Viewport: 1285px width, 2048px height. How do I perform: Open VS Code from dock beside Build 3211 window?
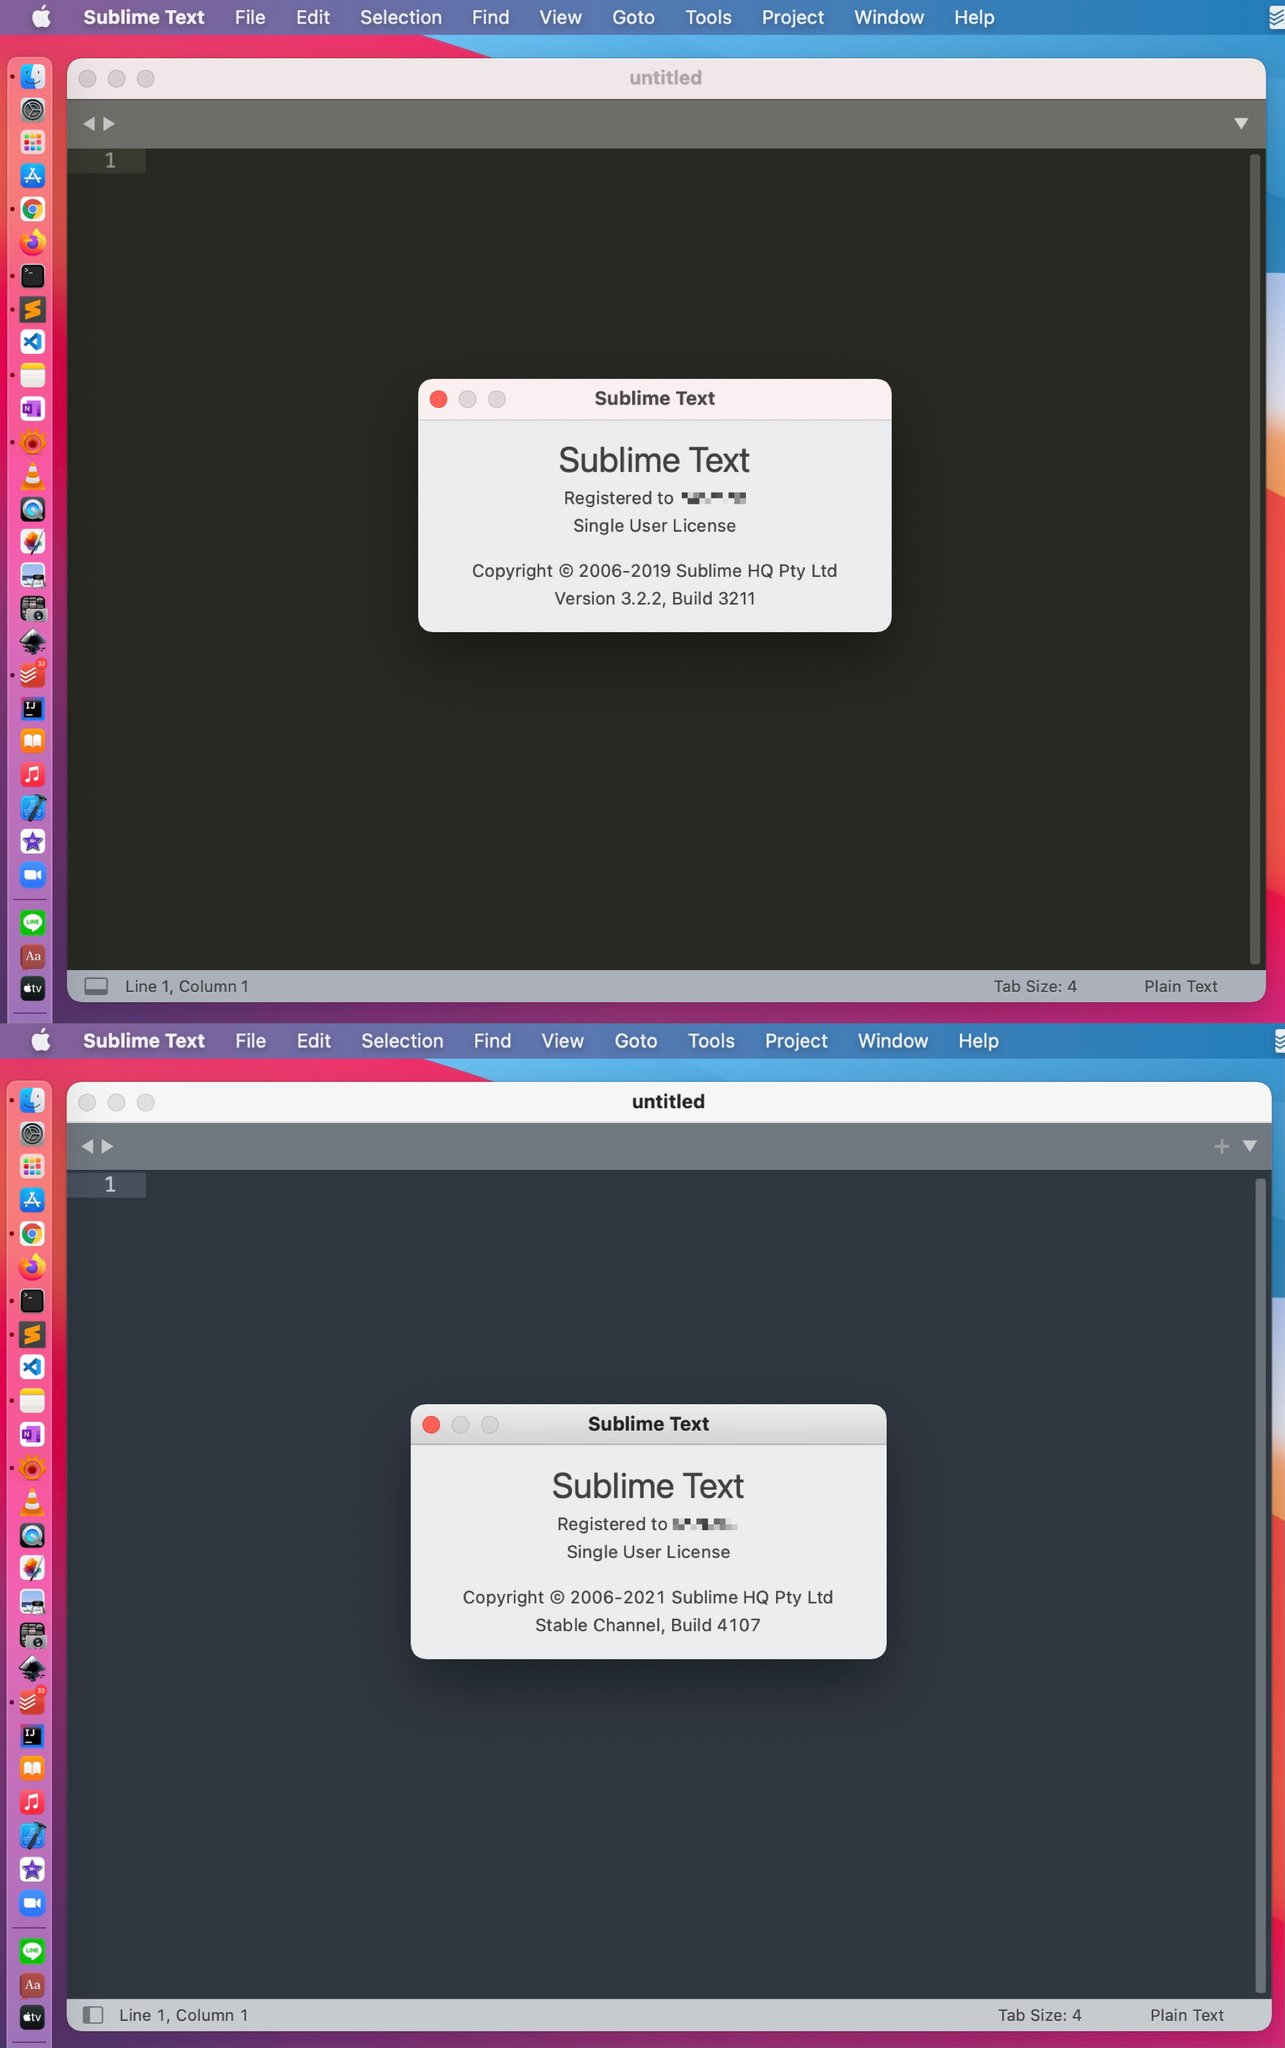[x=33, y=342]
